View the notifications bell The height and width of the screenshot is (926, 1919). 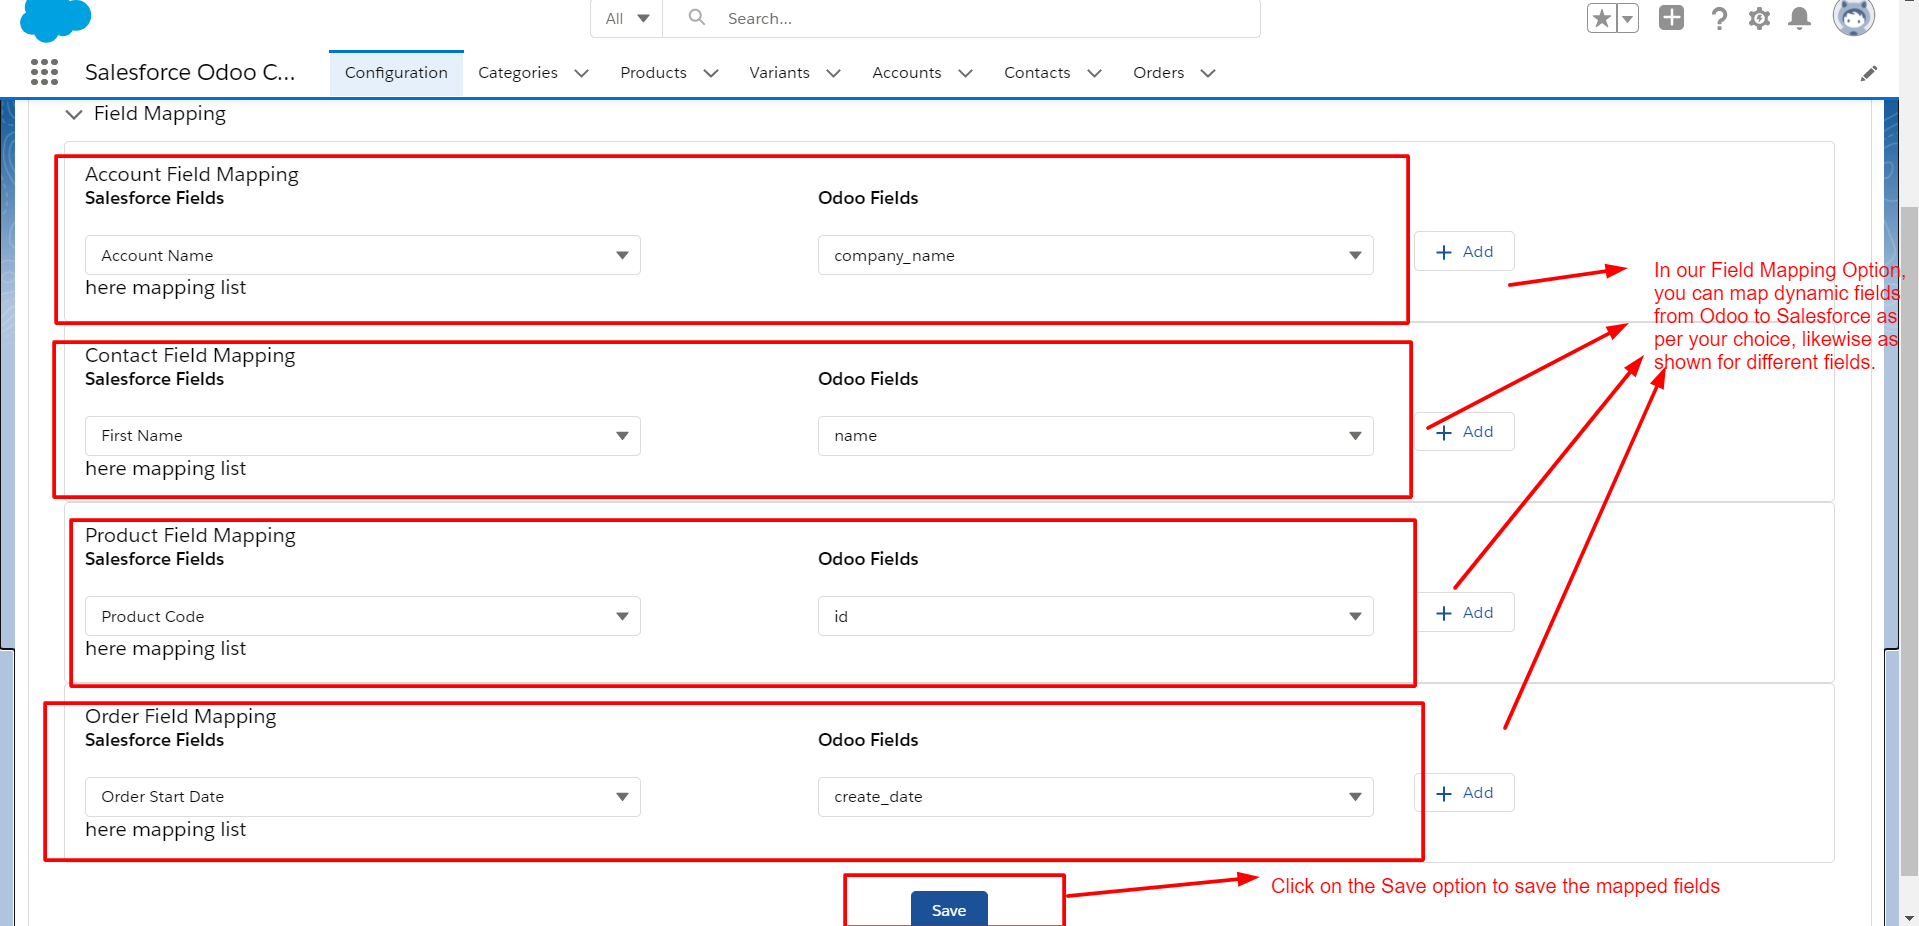(x=1799, y=18)
